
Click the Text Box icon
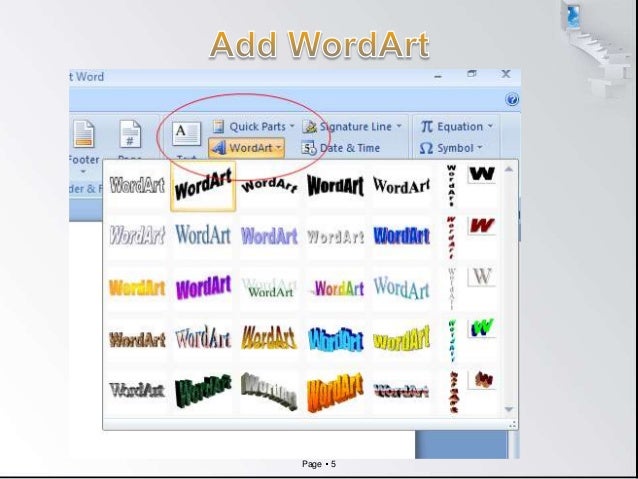(x=186, y=134)
